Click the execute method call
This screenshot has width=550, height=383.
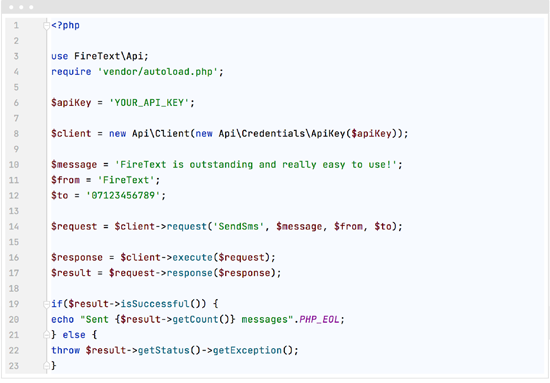[x=192, y=257]
